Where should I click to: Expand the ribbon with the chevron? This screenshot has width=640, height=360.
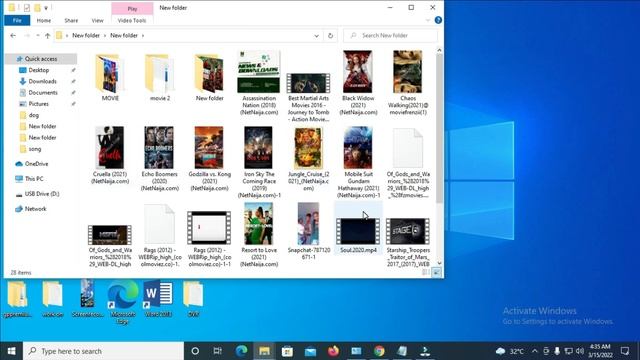(428, 20)
